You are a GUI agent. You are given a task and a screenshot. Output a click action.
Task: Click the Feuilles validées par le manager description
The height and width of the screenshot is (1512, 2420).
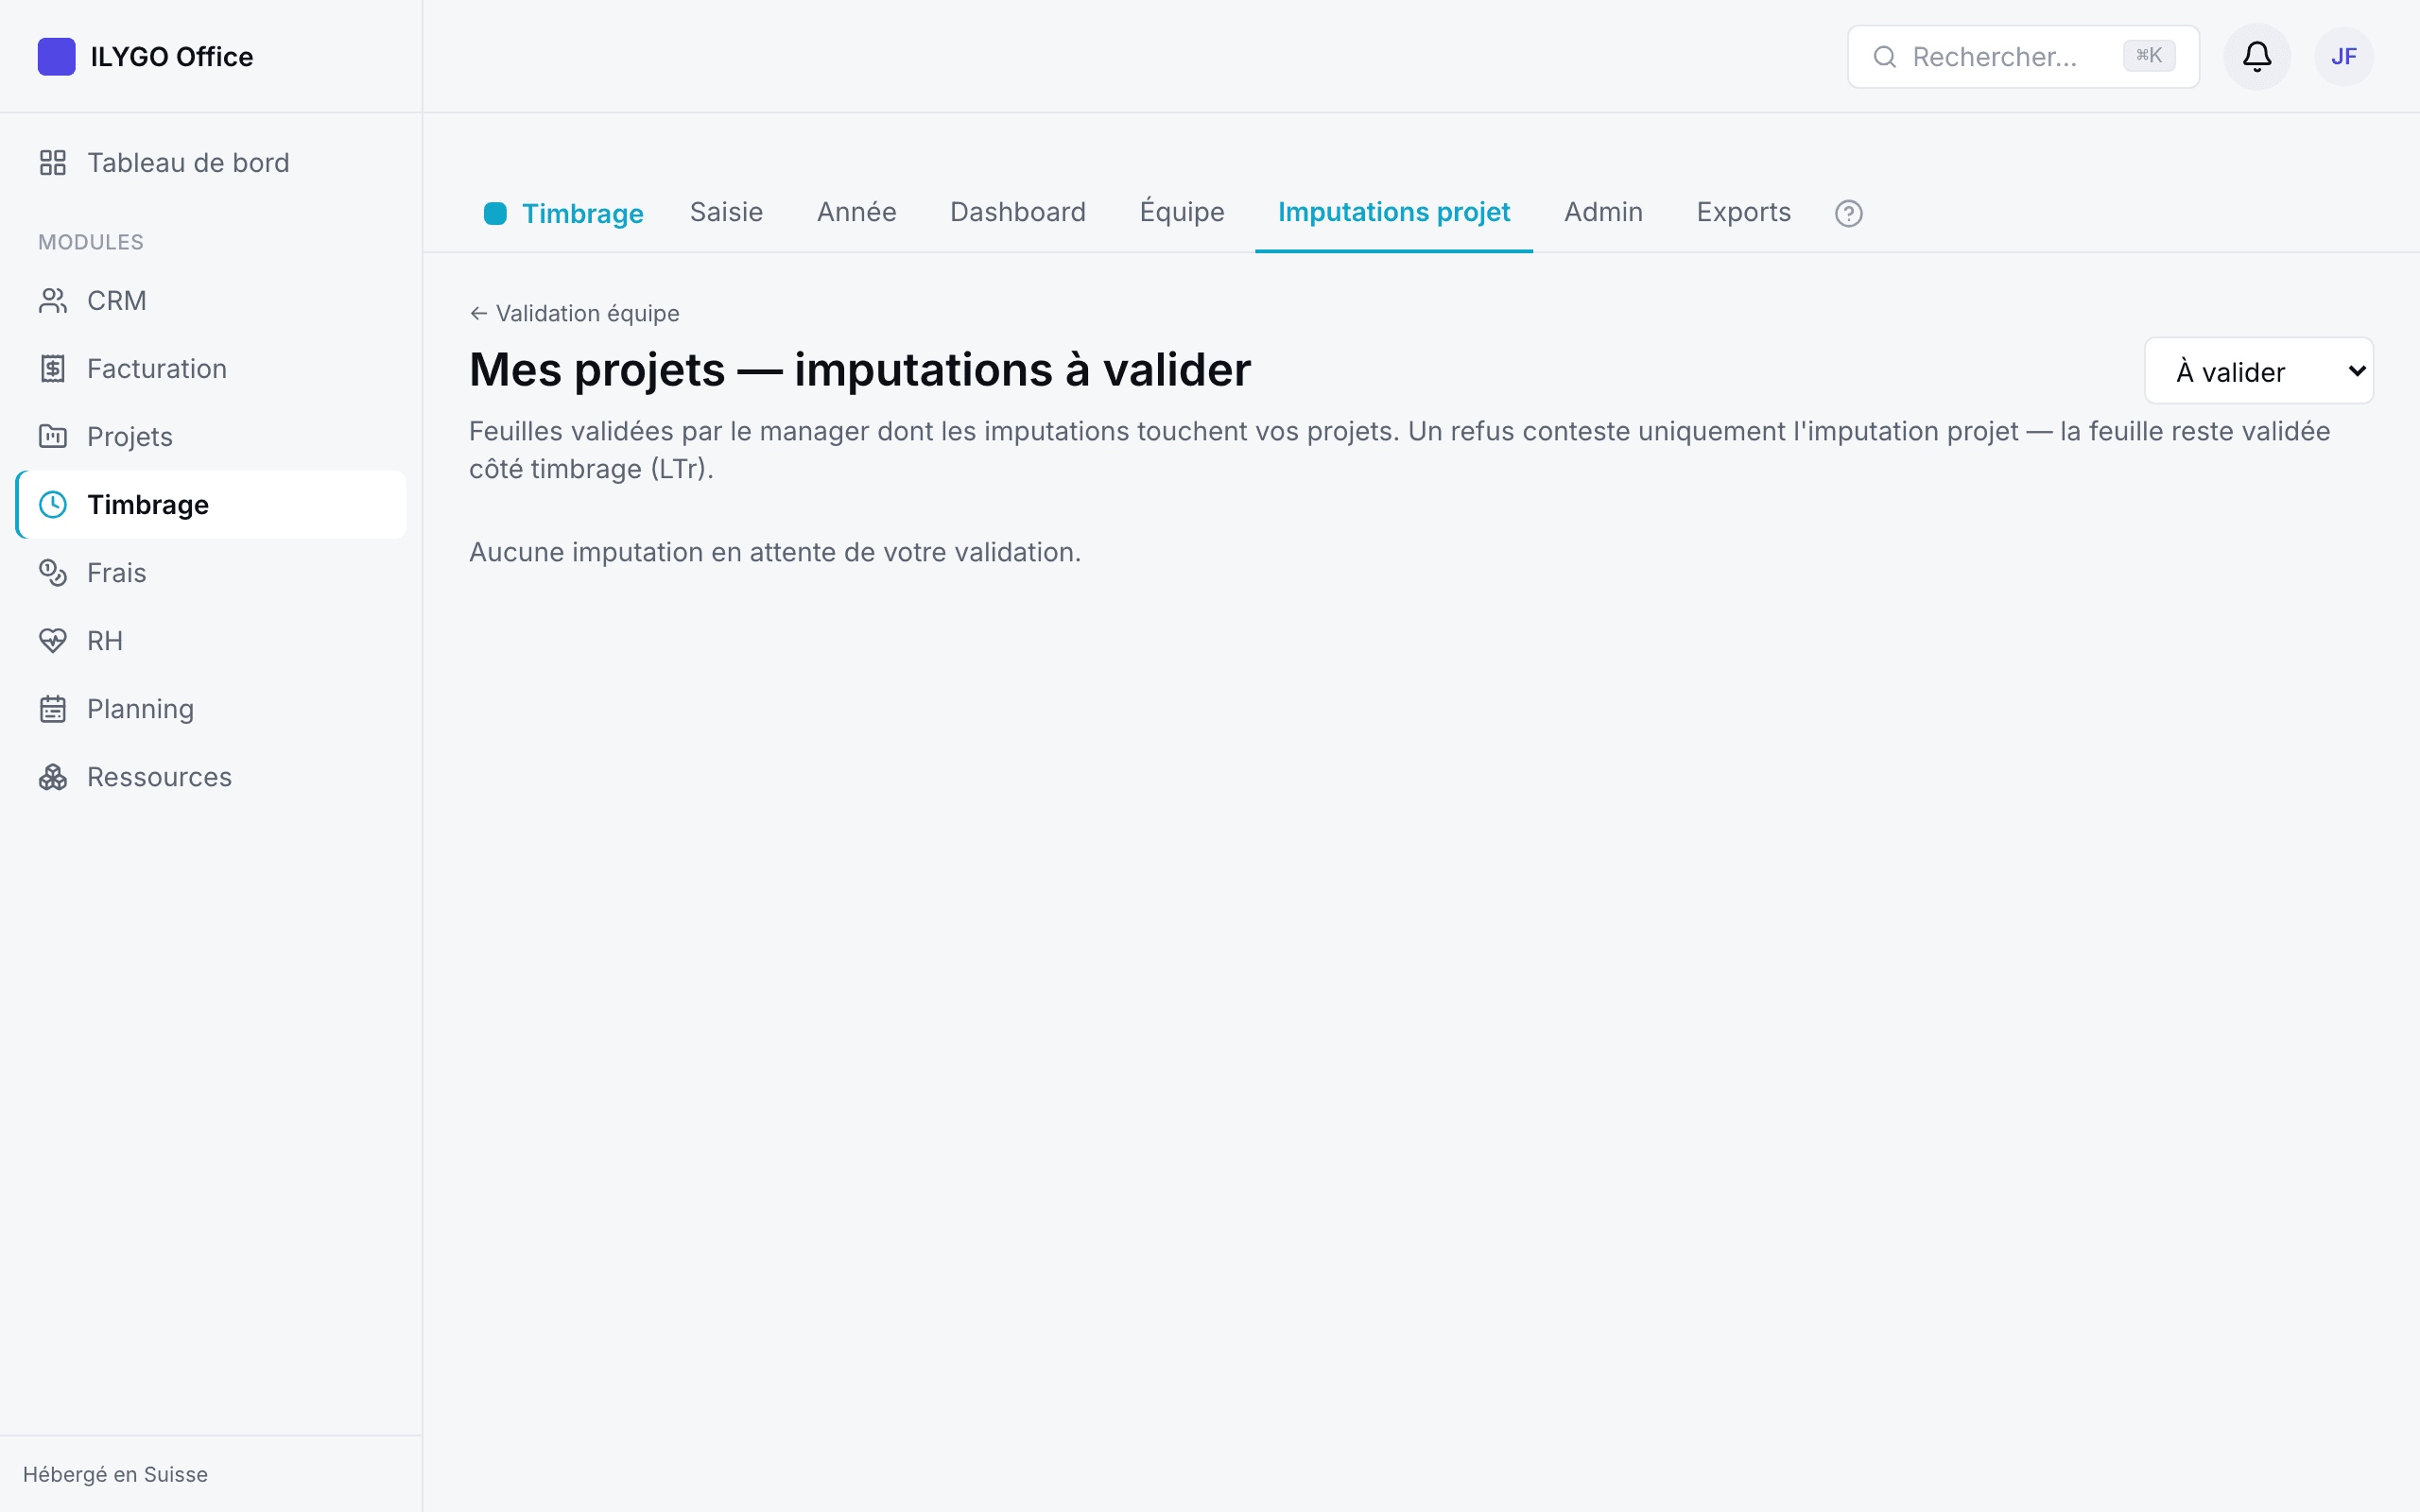coord(1400,450)
